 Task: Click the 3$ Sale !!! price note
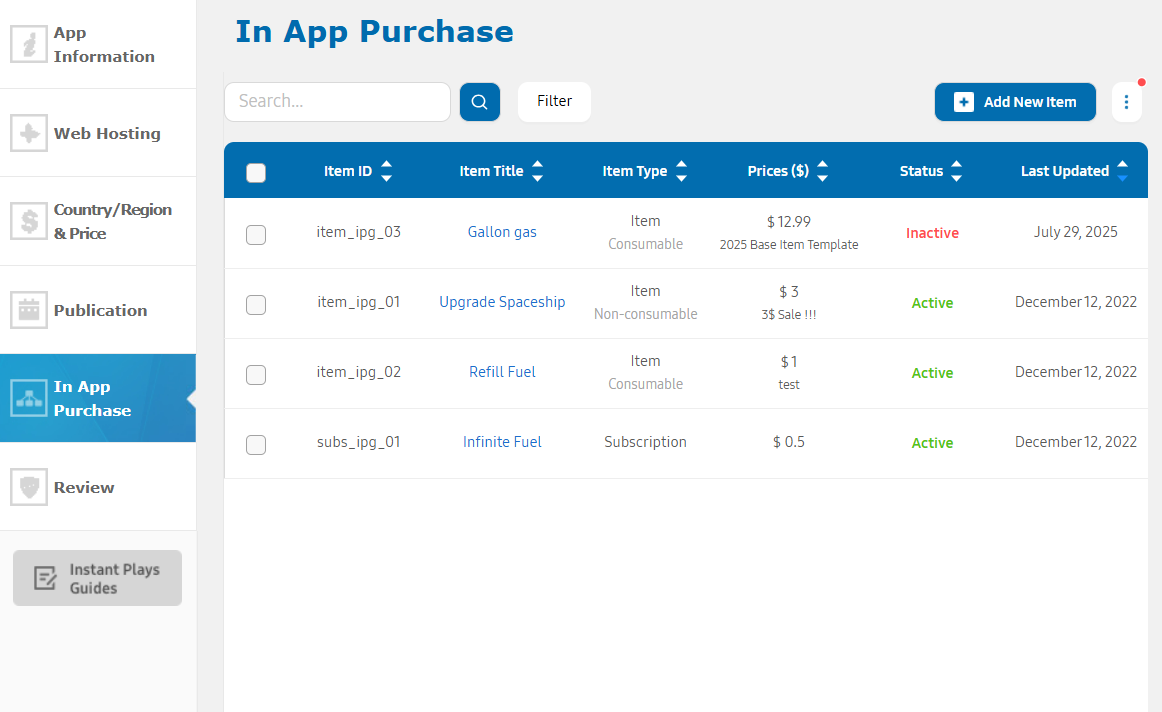(x=788, y=315)
